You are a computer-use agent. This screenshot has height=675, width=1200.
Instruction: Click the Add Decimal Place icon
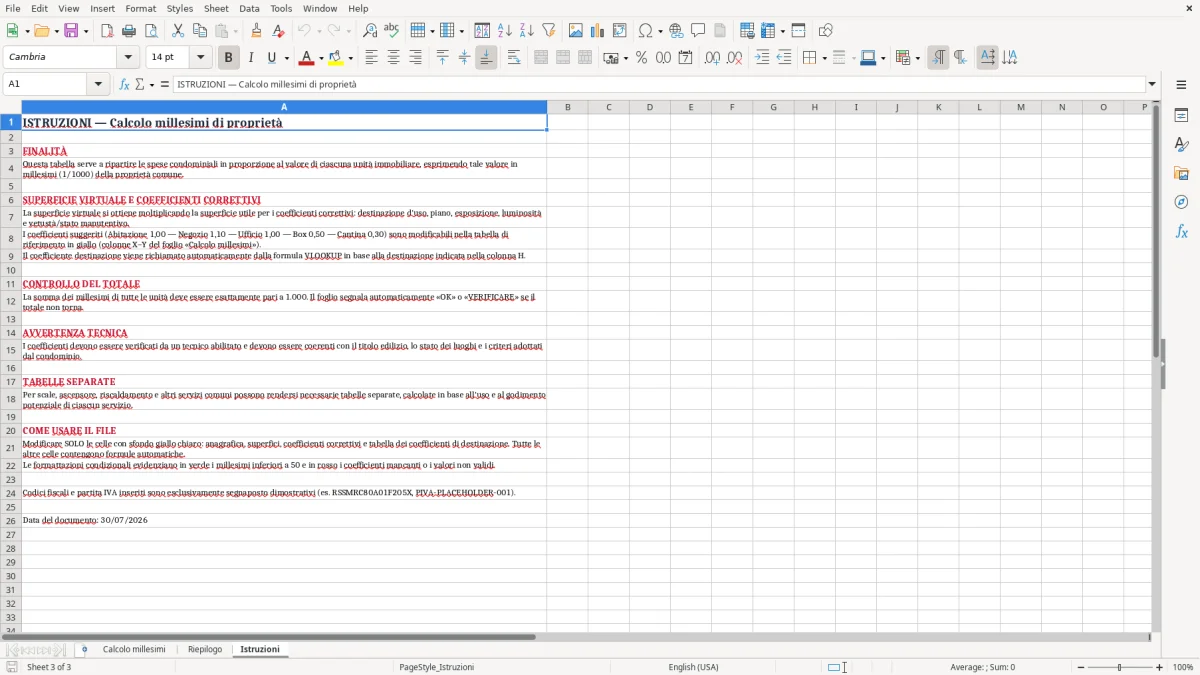(x=713, y=58)
